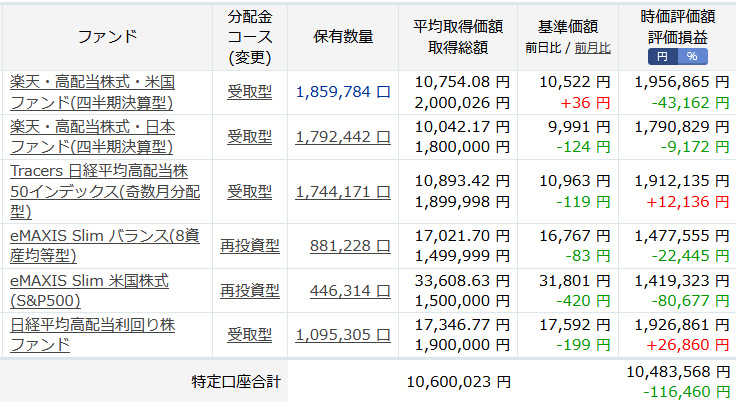Select base price 17,592 円

575,325
